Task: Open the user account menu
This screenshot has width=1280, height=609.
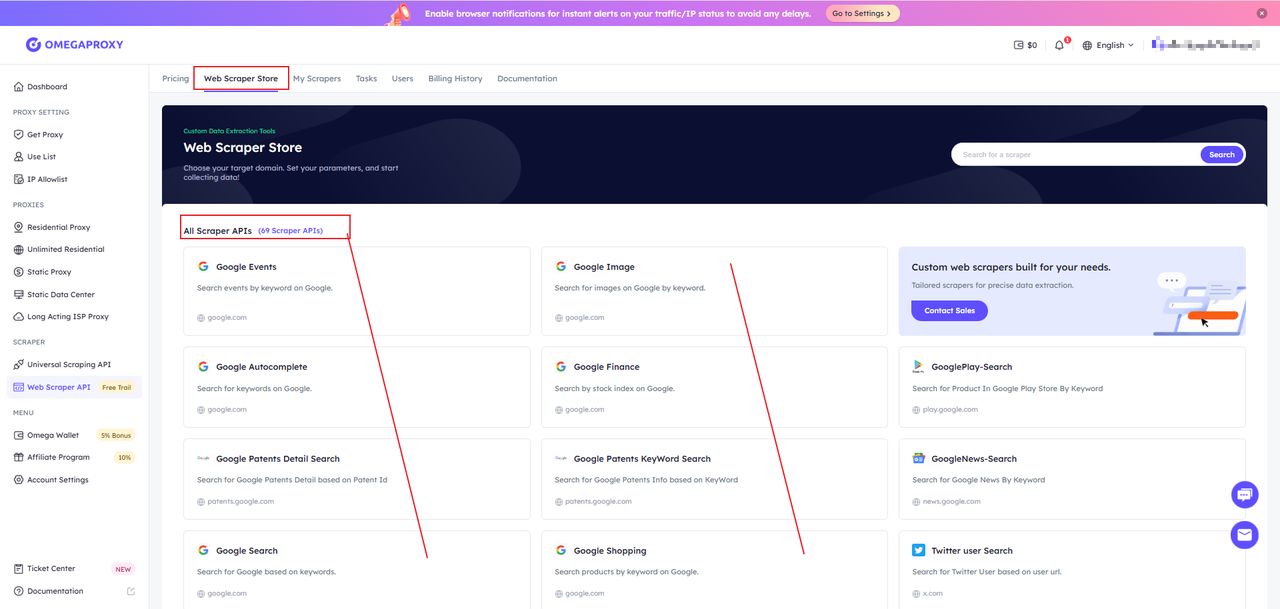Action: click(x=1205, y=45)
